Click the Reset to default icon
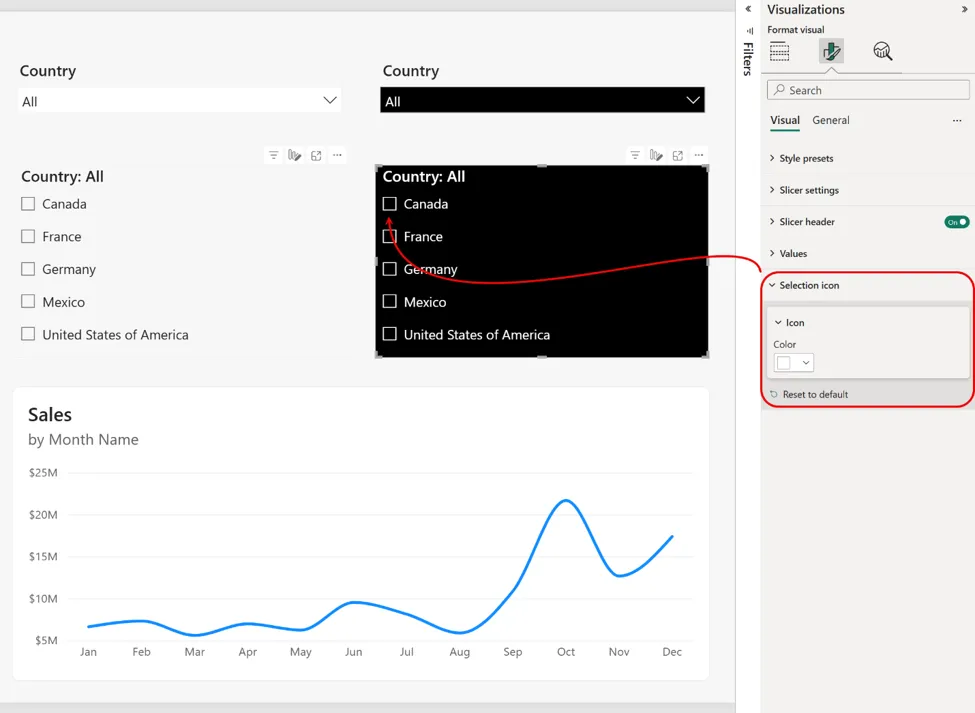The image size is (975, 713). coord(774,394)
